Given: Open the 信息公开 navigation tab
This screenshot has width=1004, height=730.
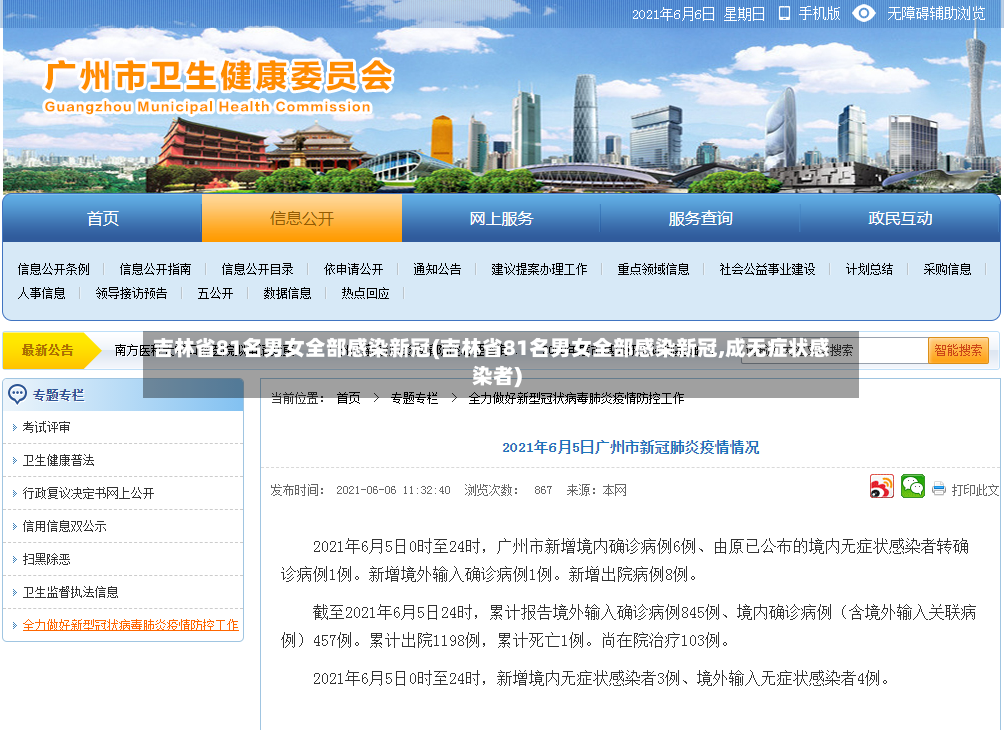Looking at the screenshot, I should click(302, 218).
